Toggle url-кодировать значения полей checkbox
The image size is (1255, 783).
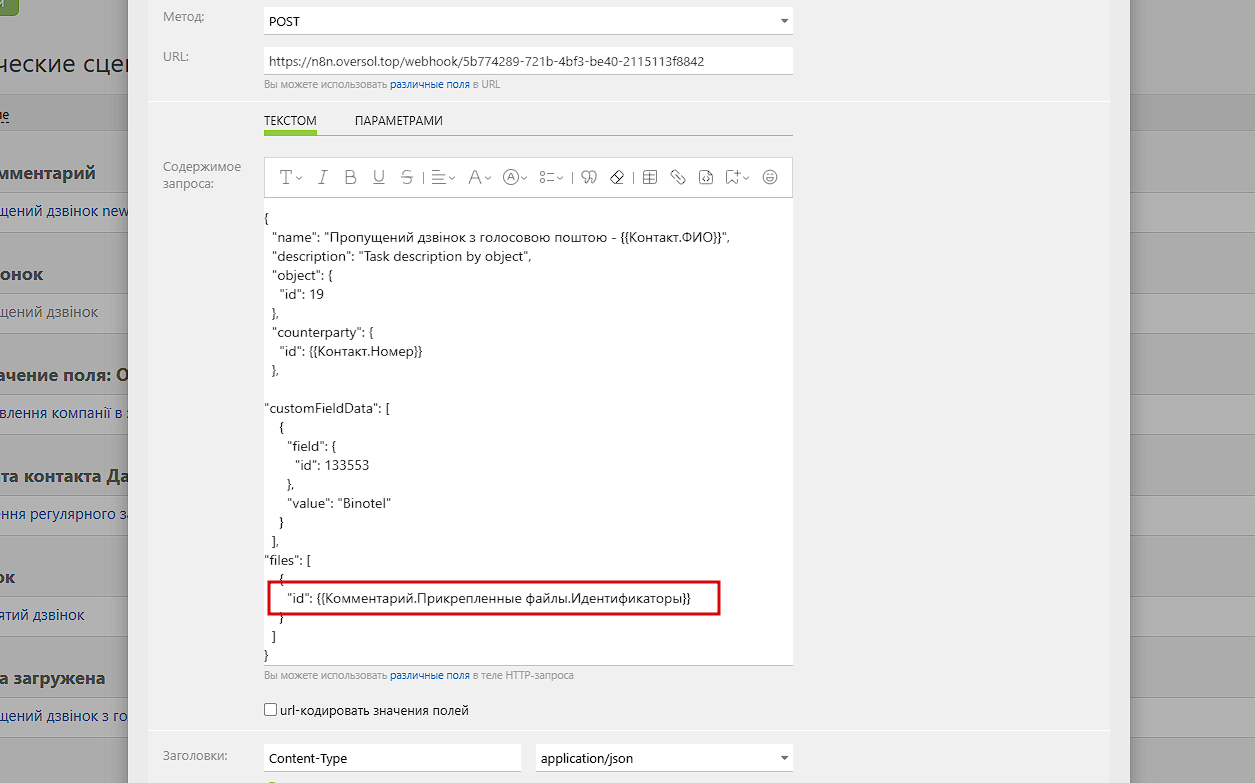[270, 710]
